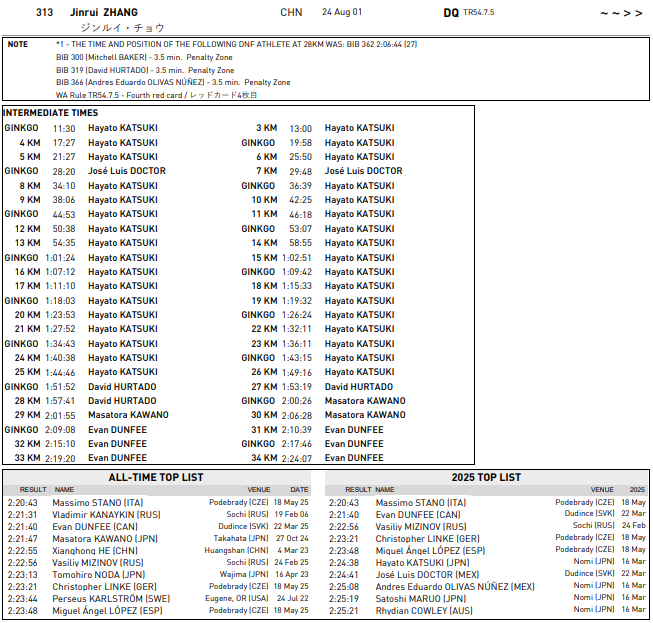The height and width of the screenshot is (623, 653).
Task: Select Xianghong HE row
Action: [95, 550]
